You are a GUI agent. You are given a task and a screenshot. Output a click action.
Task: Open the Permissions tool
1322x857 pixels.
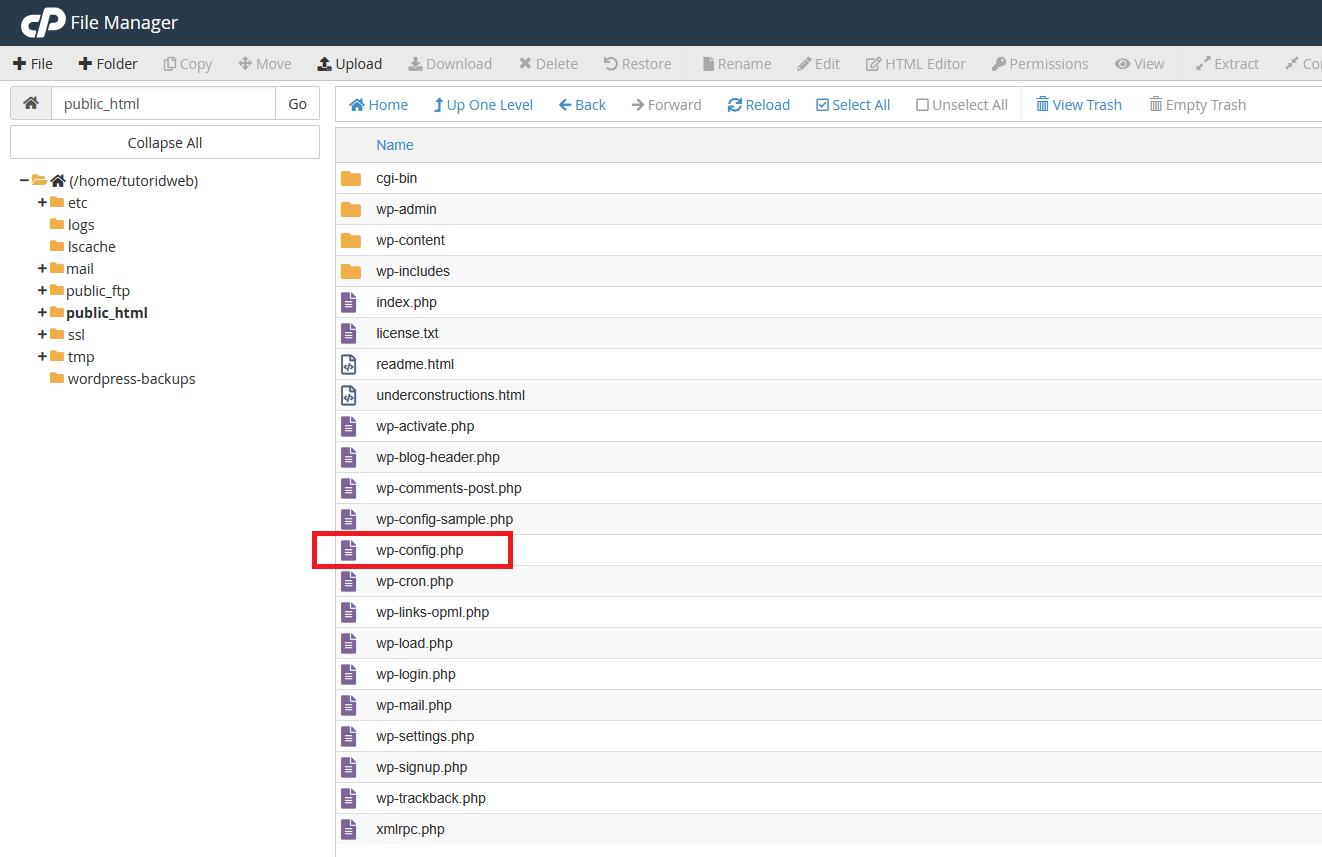[1040, 63]
